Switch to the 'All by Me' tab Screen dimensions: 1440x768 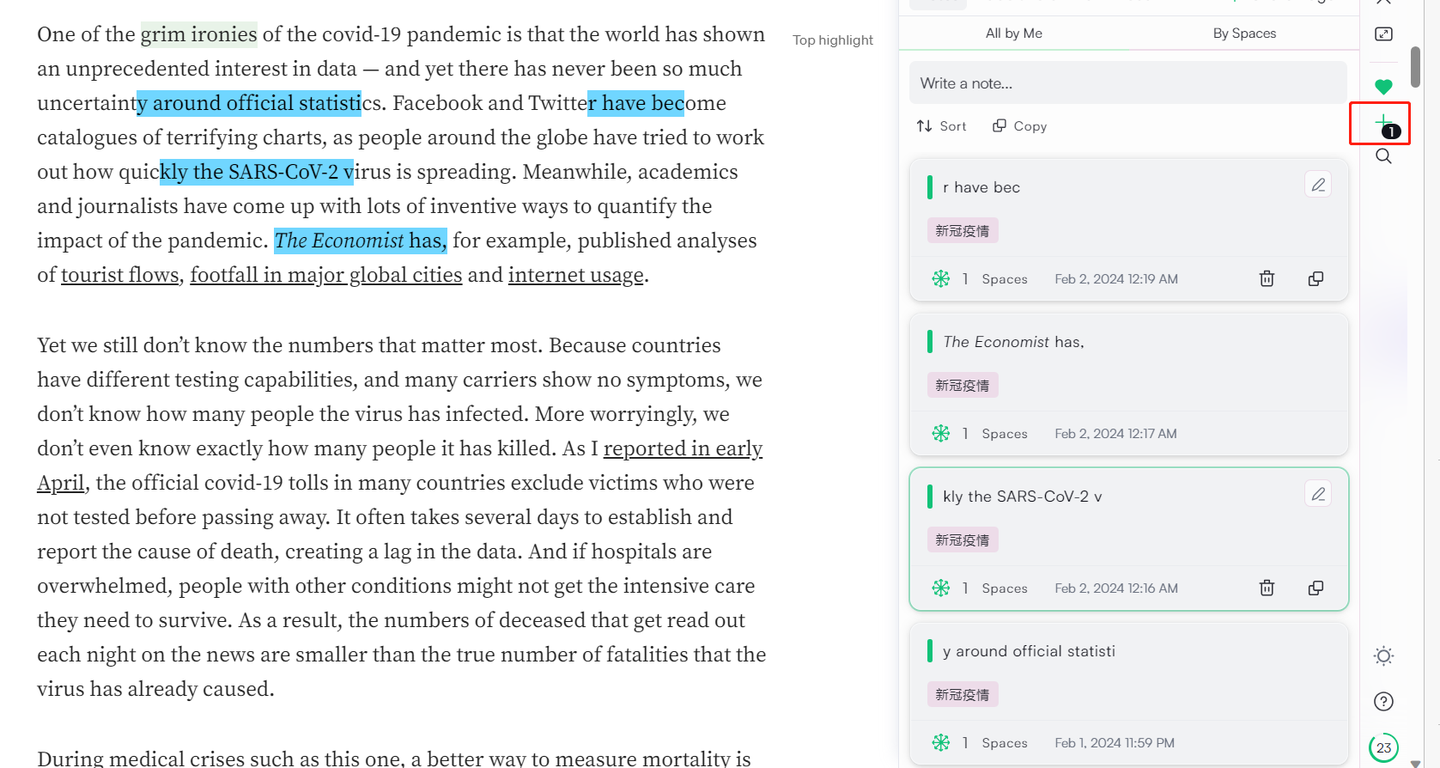[x=1013, y=33]
